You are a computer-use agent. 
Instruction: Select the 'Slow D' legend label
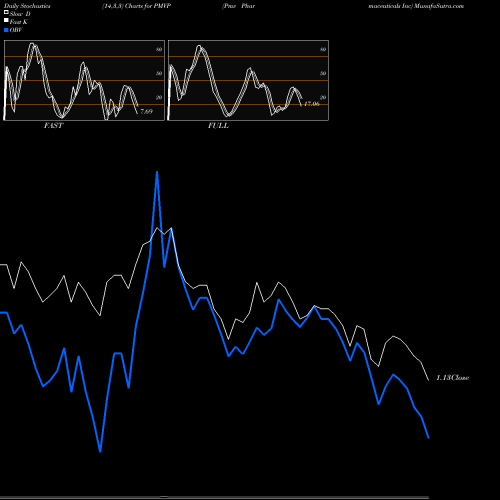(x=20, y=14)
